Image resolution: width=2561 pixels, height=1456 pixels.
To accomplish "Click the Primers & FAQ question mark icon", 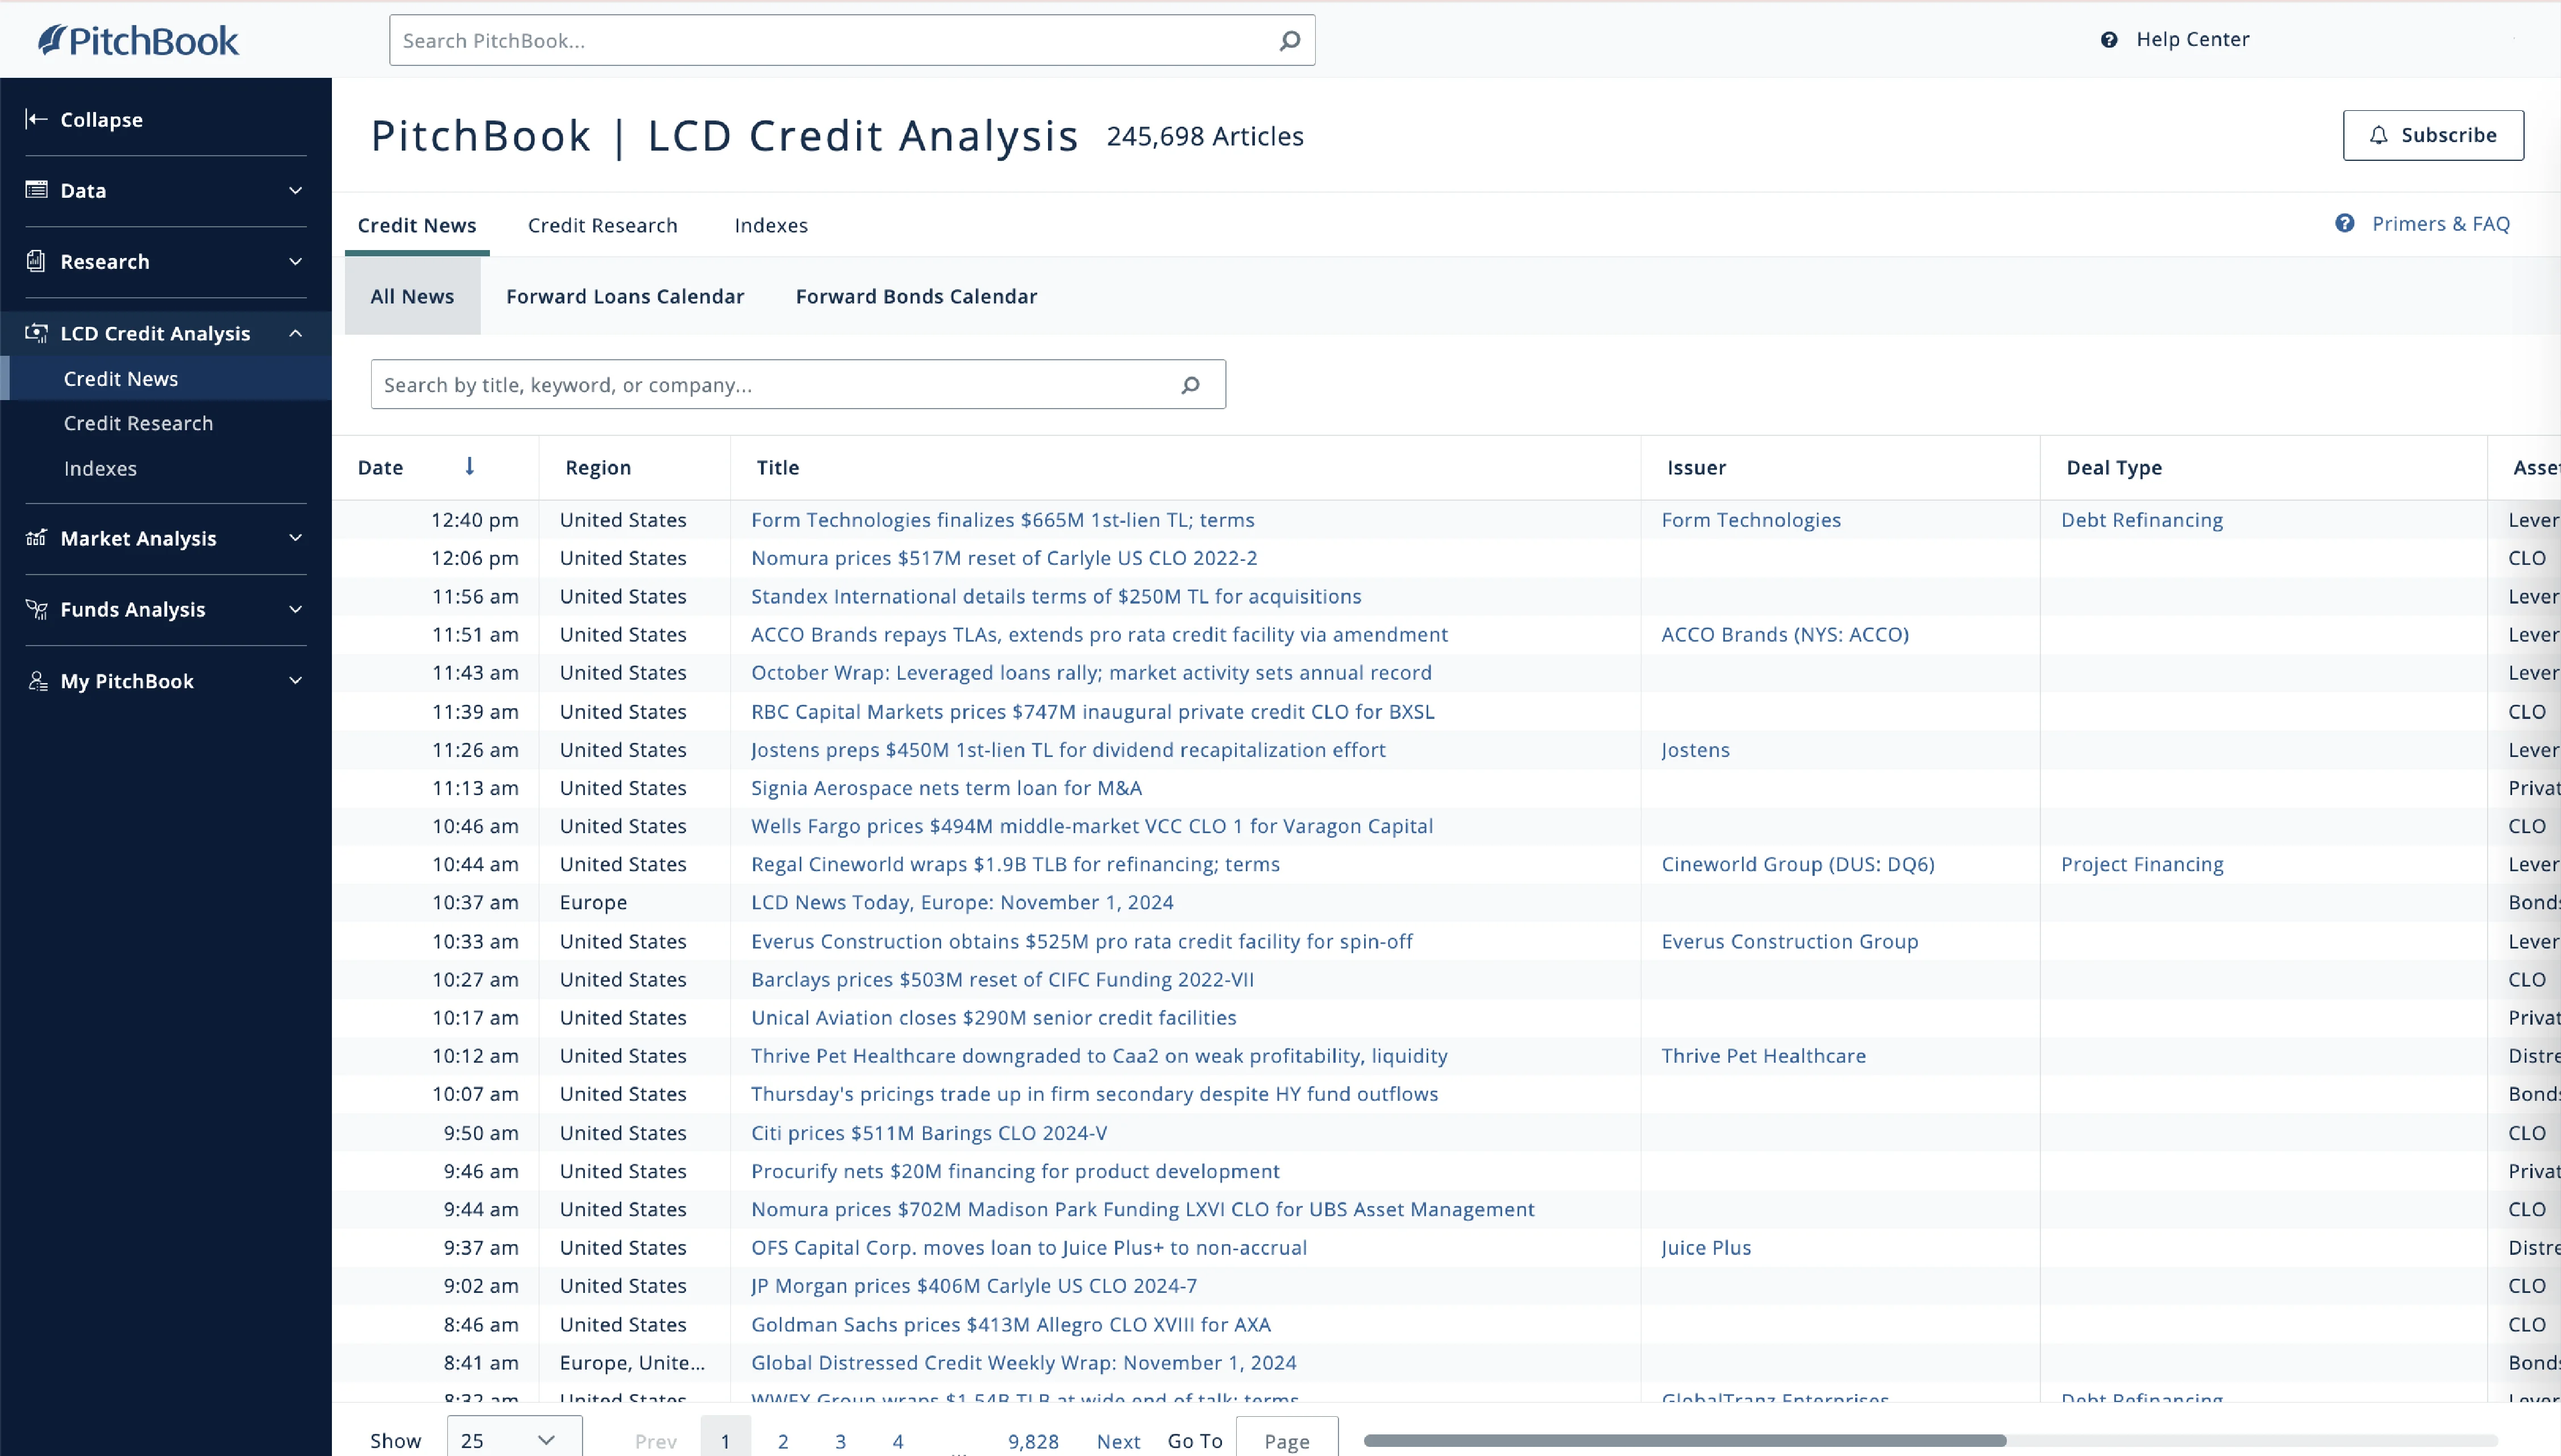I will [x=2345, y=223].
